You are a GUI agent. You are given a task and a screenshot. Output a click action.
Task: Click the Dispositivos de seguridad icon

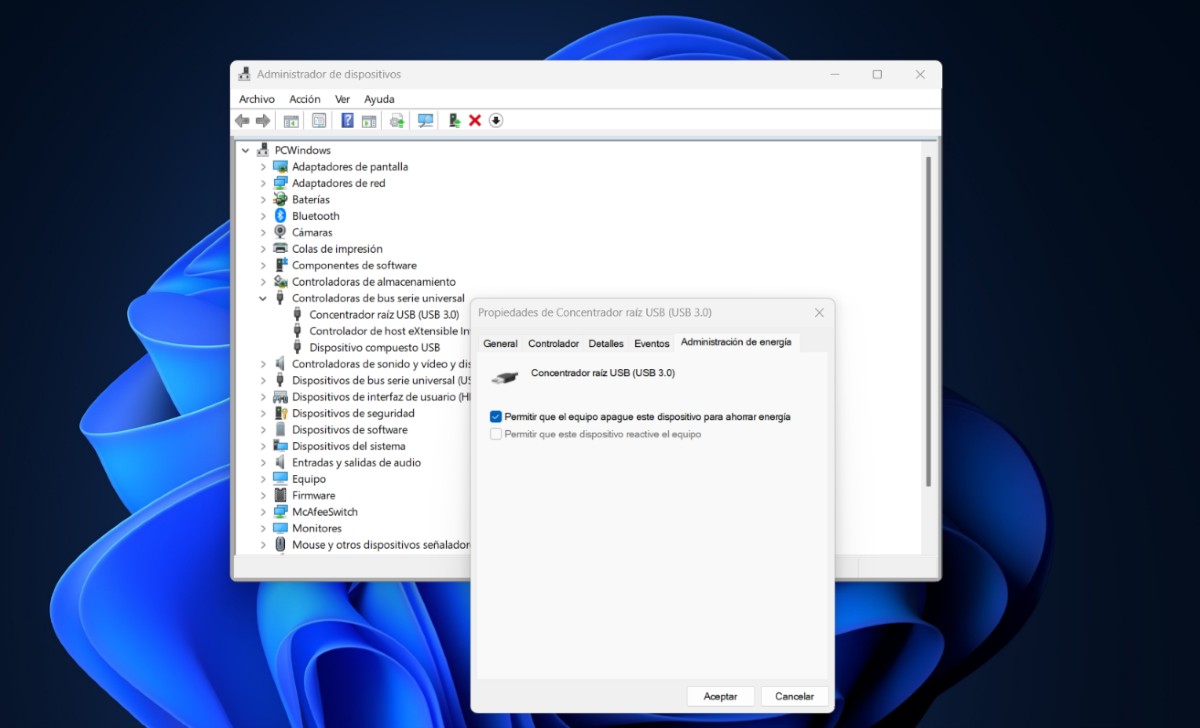point(281,413)
